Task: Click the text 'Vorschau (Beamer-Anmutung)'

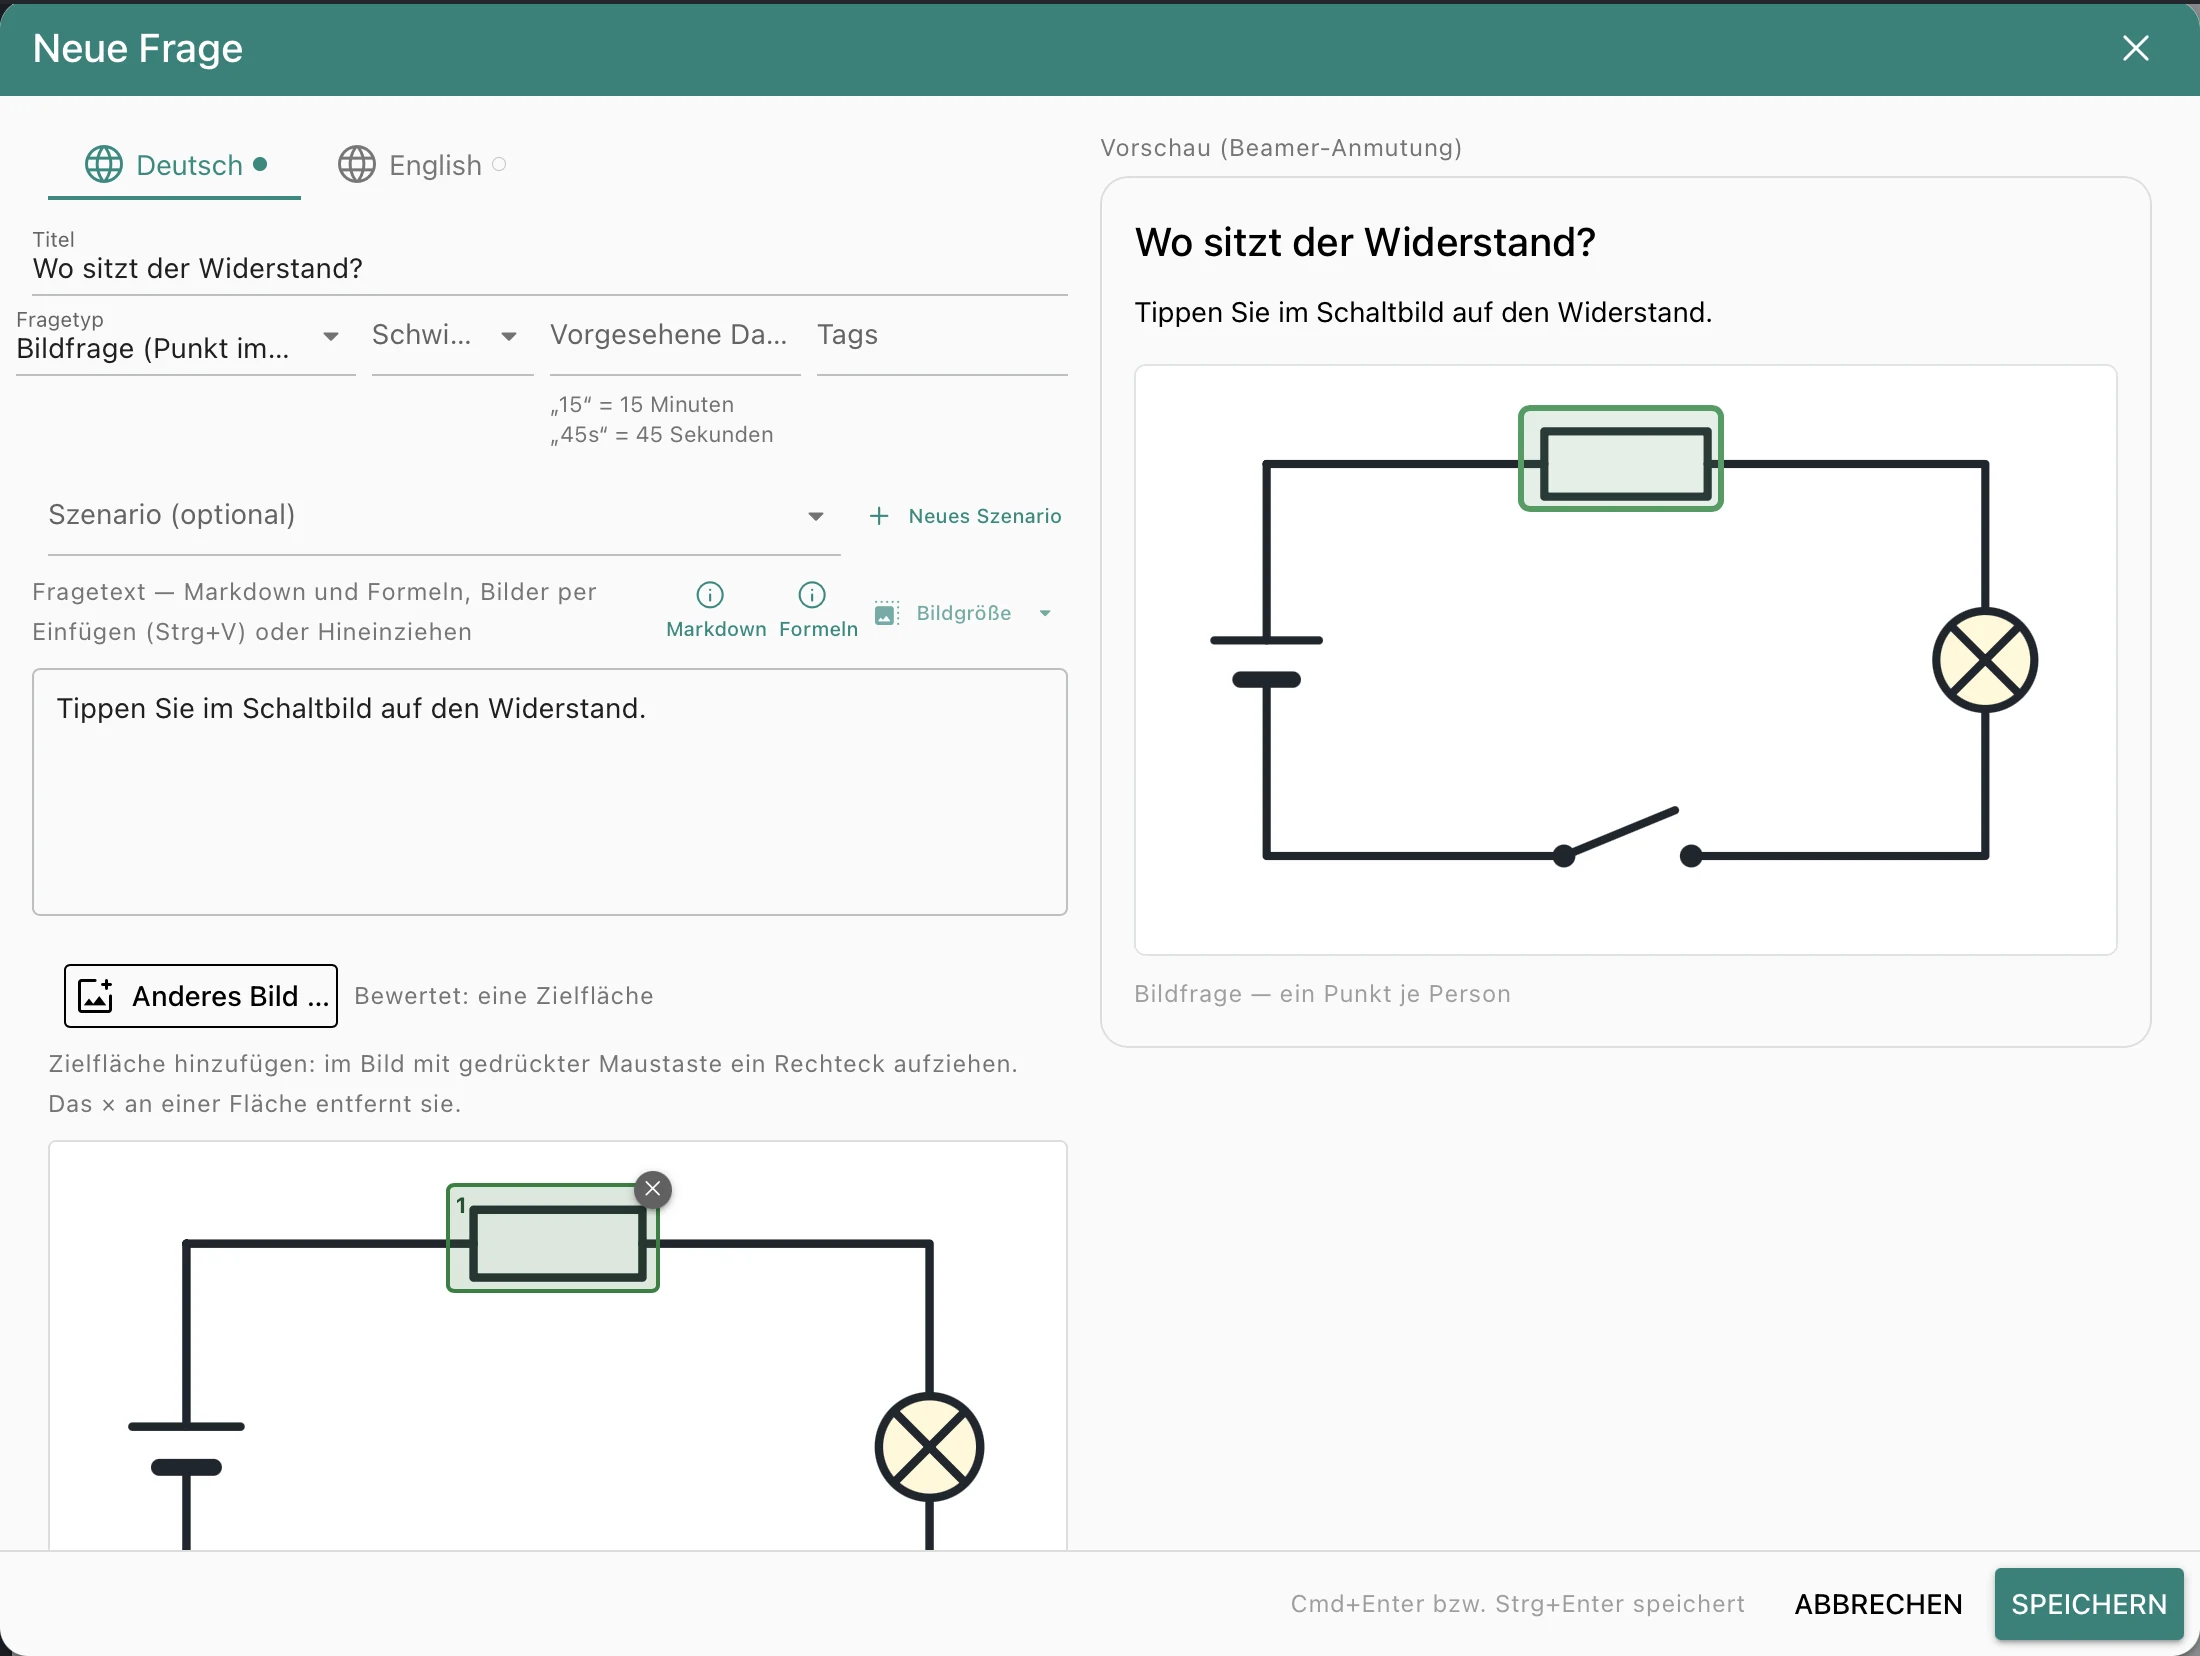Action: pos(1281,148)
